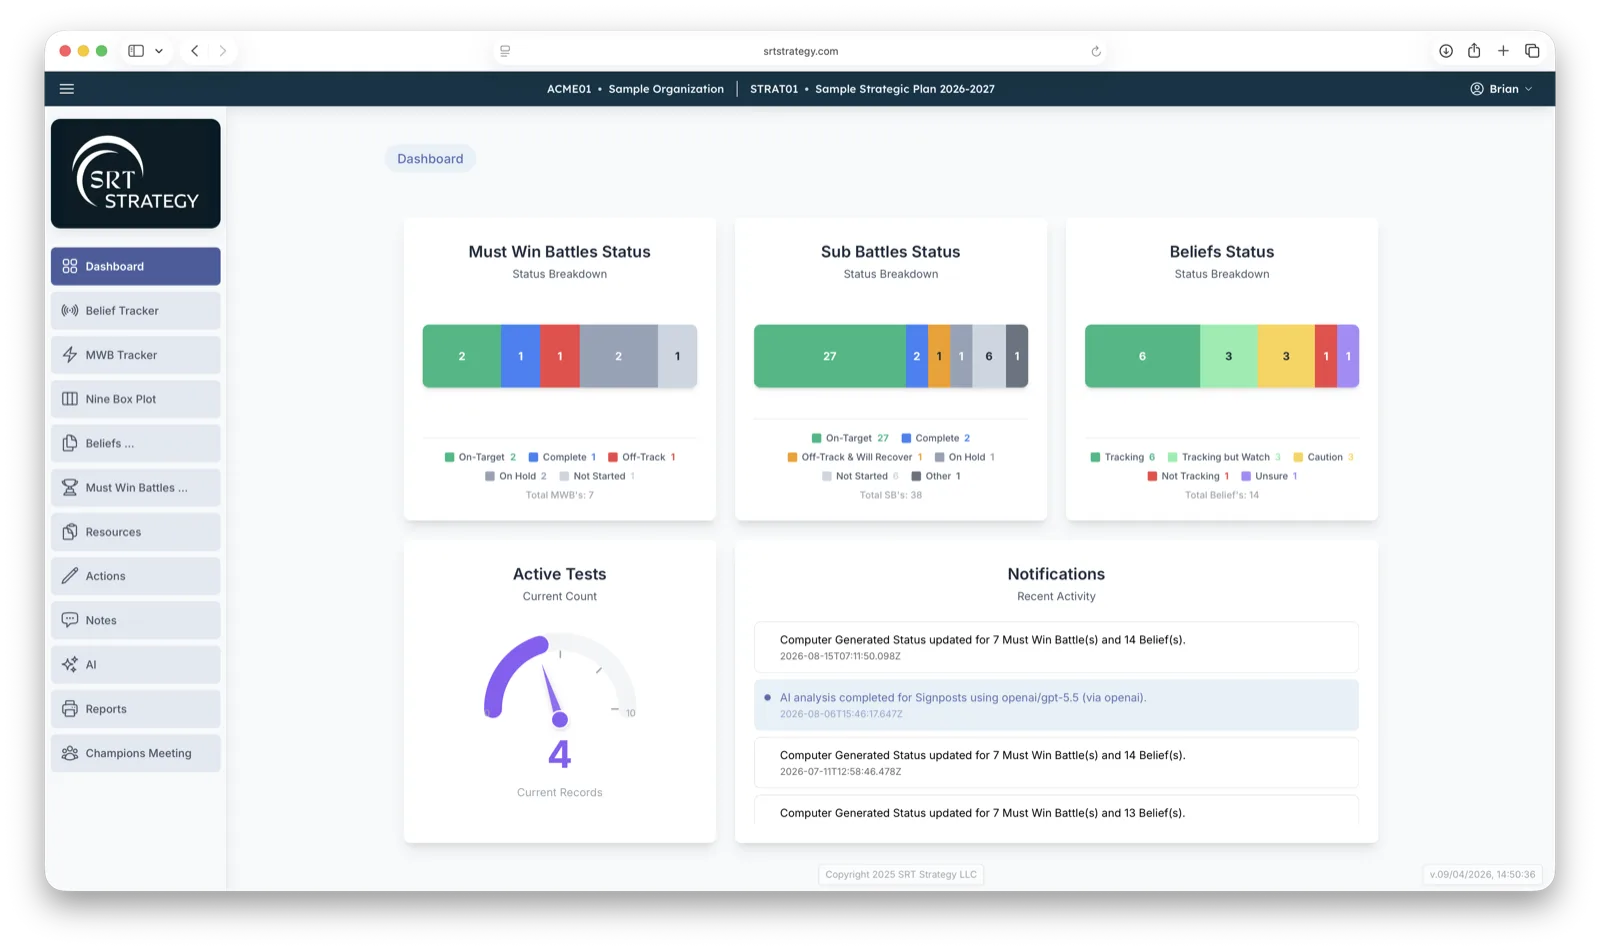
Task: Expand the Must Win Battles submenu
Action: (x=136, y=488)
